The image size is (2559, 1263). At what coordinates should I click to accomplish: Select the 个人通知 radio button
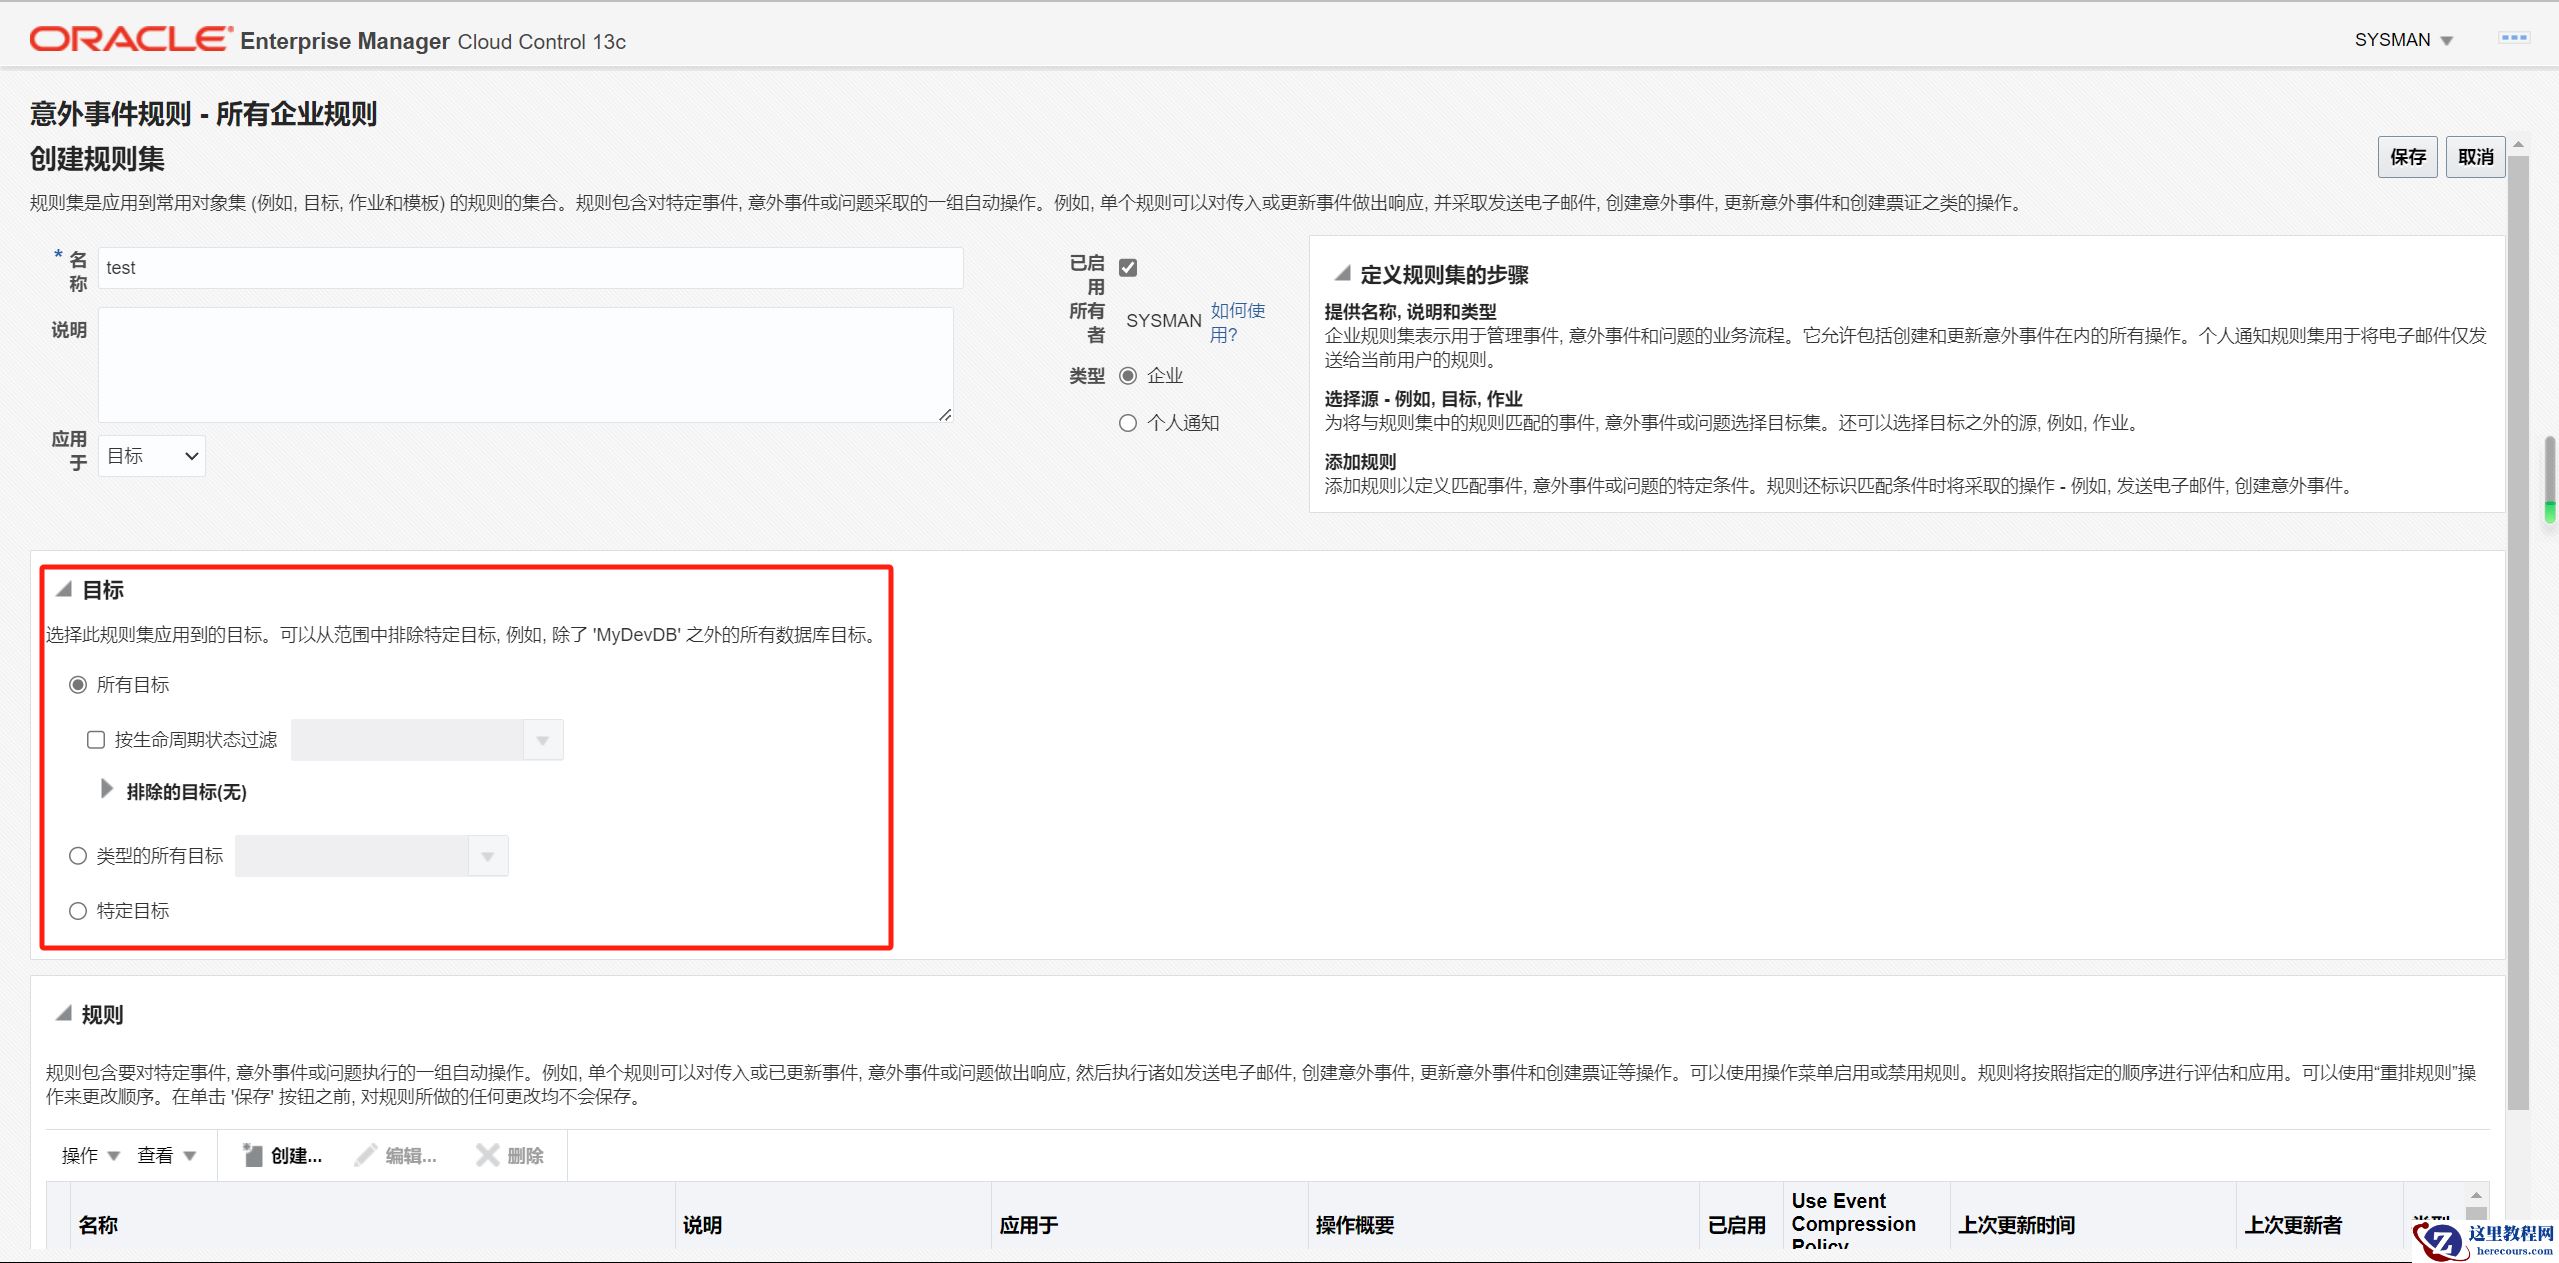coord(1128,423)
